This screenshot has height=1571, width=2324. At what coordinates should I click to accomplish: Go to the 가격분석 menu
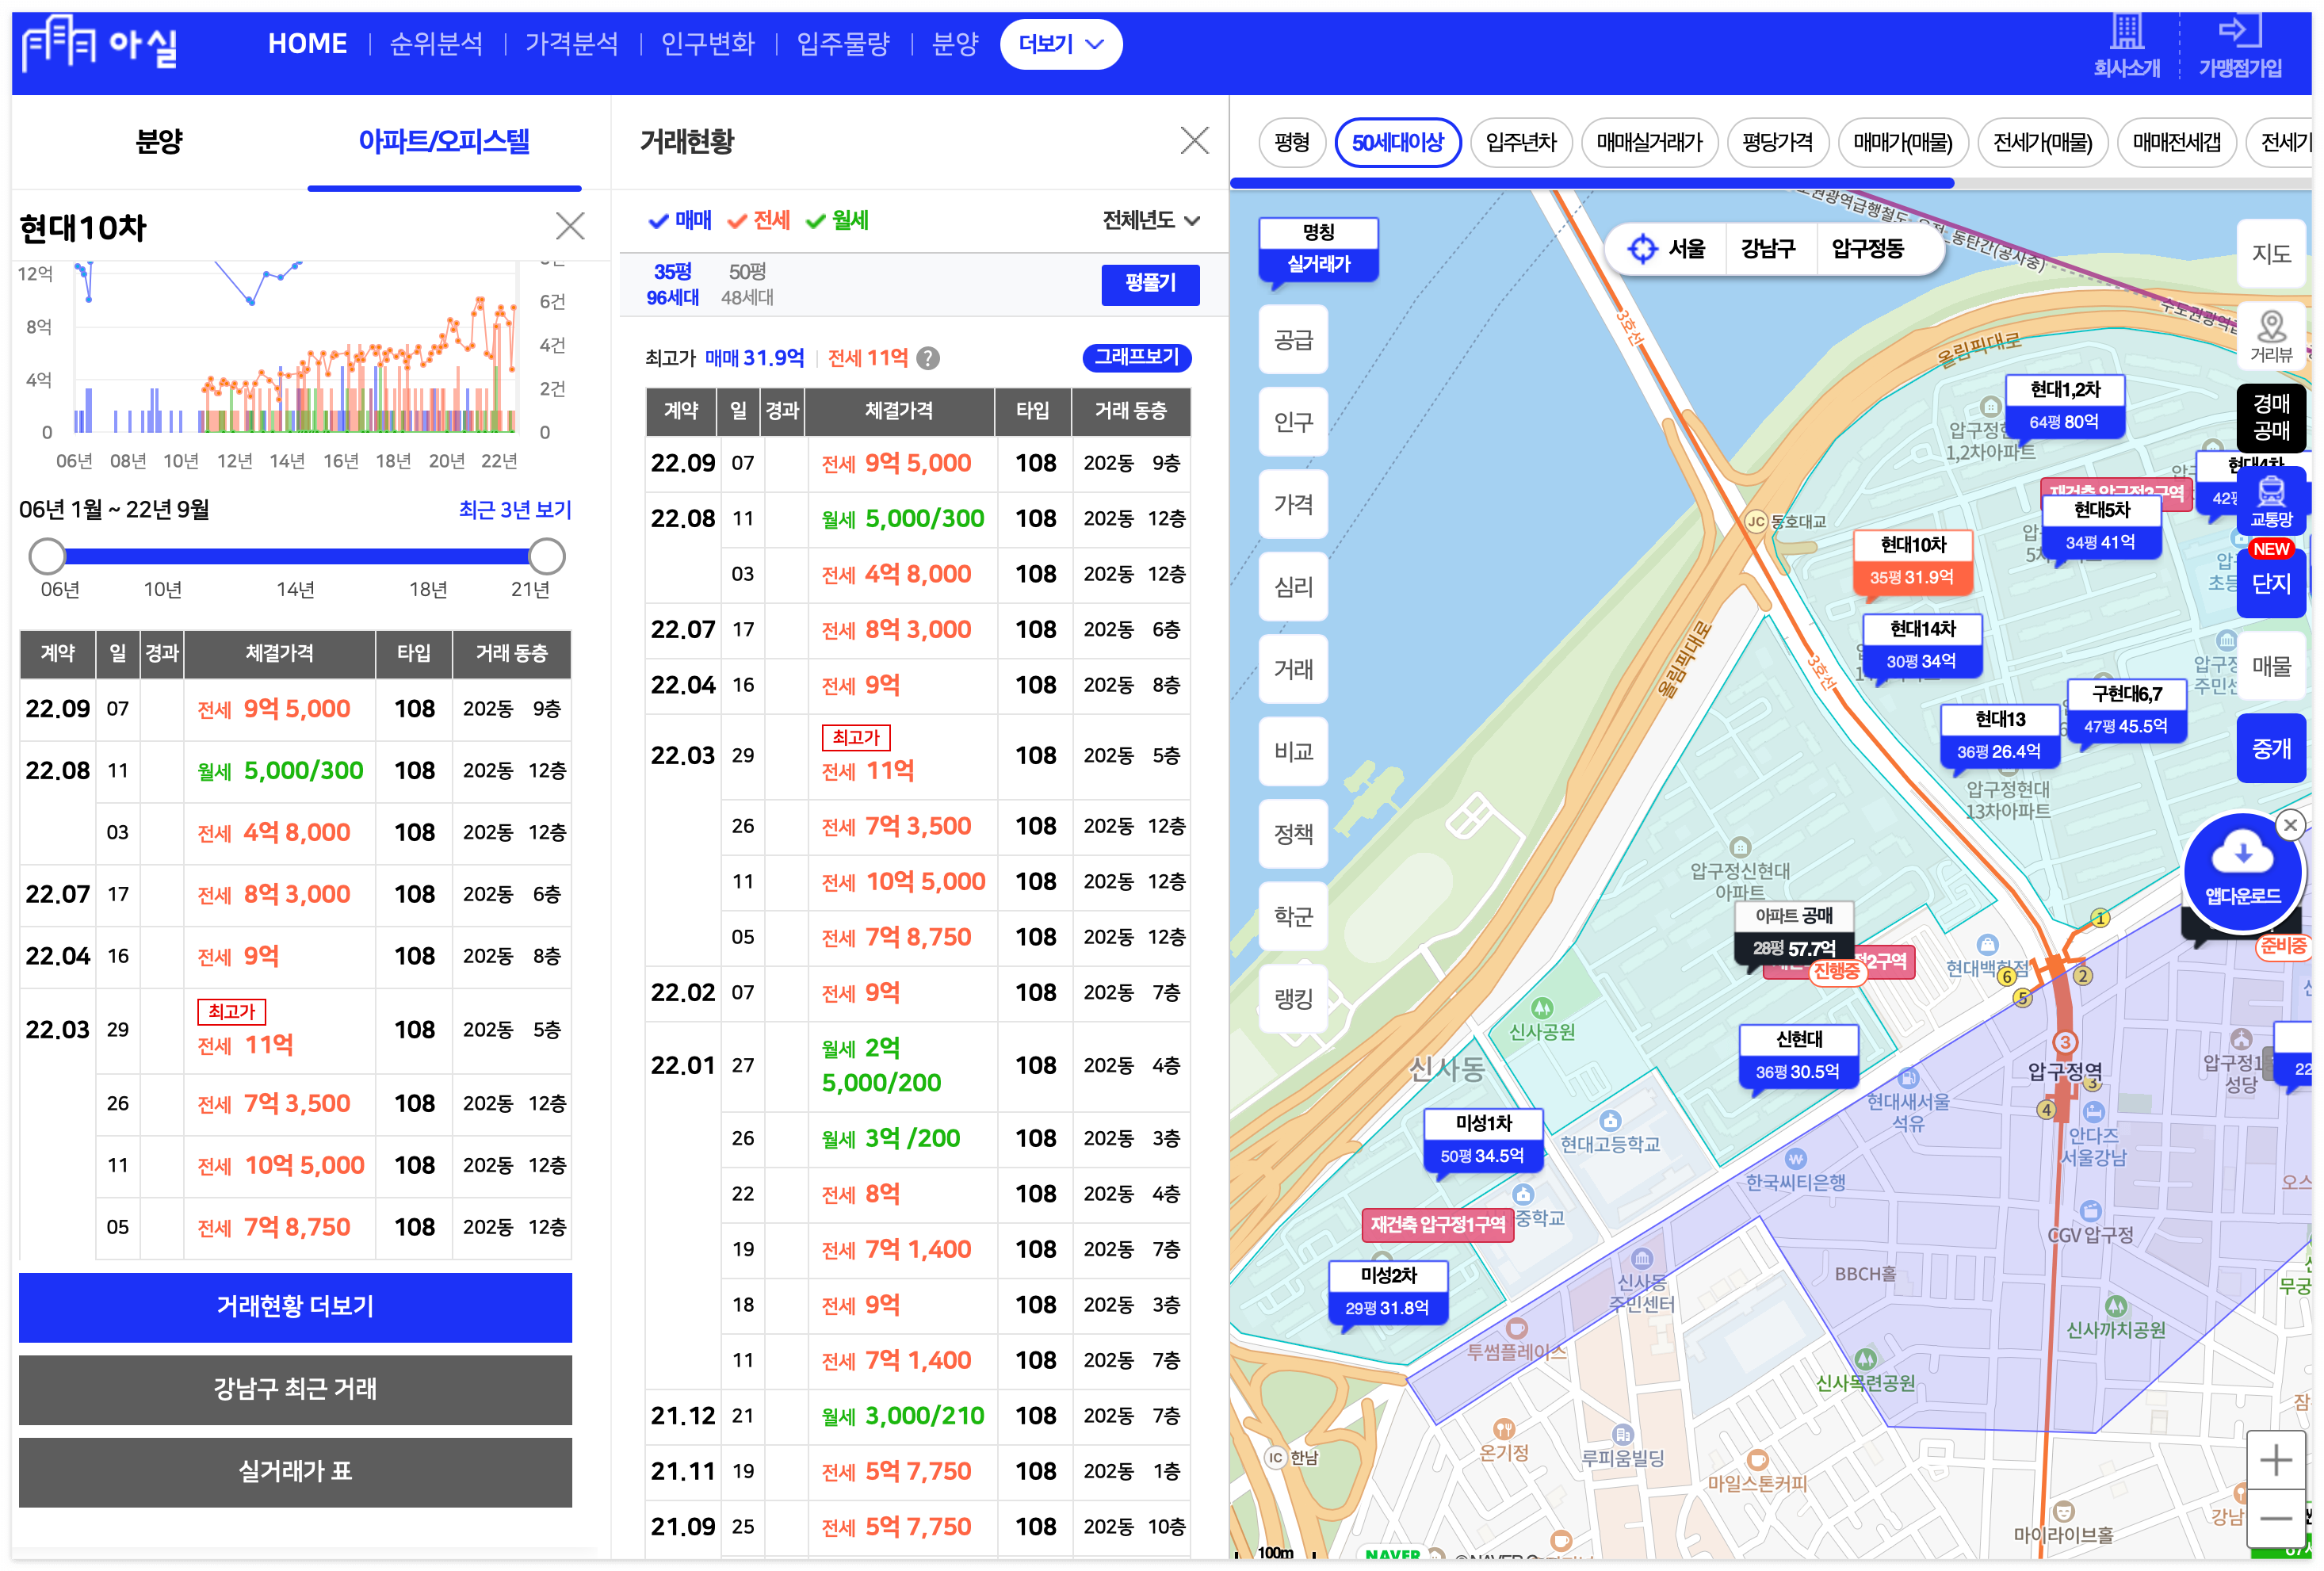tap(571, 44)
